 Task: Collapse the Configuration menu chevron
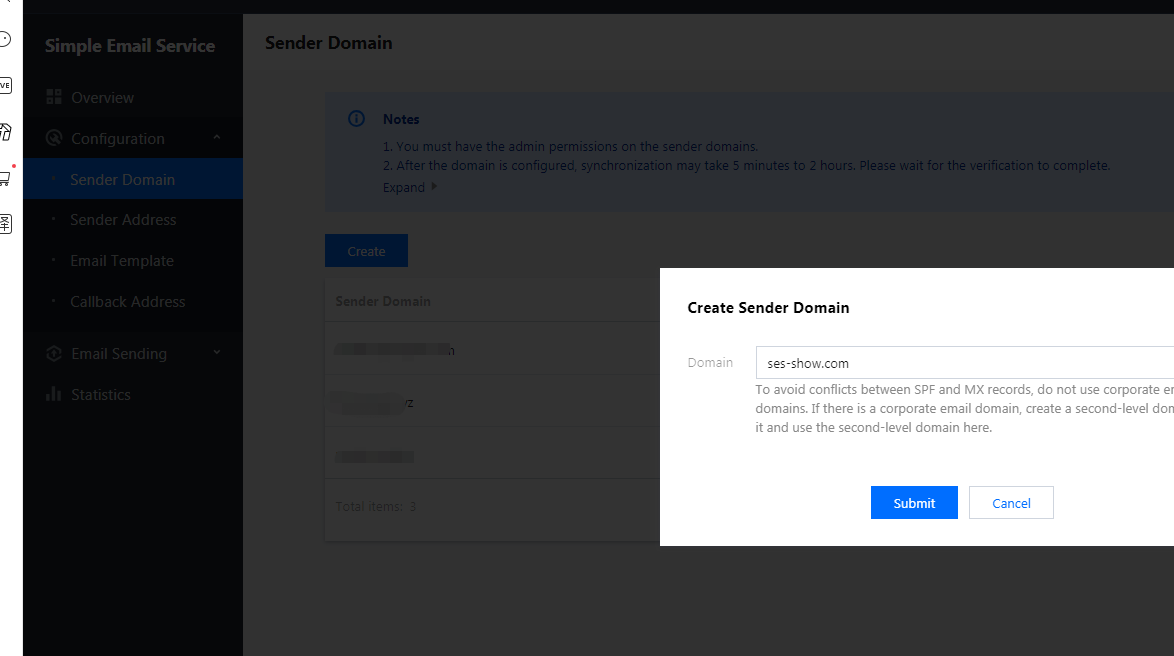click(217, 138)
